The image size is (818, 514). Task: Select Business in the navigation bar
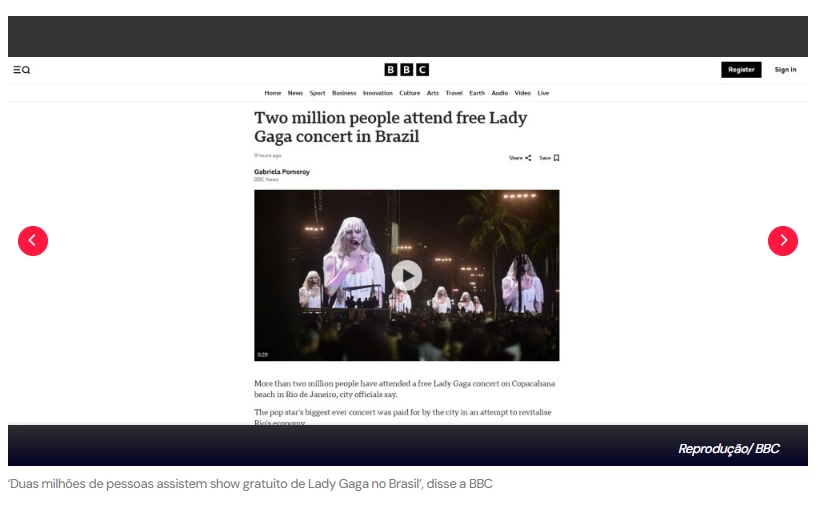click(344, 93)
